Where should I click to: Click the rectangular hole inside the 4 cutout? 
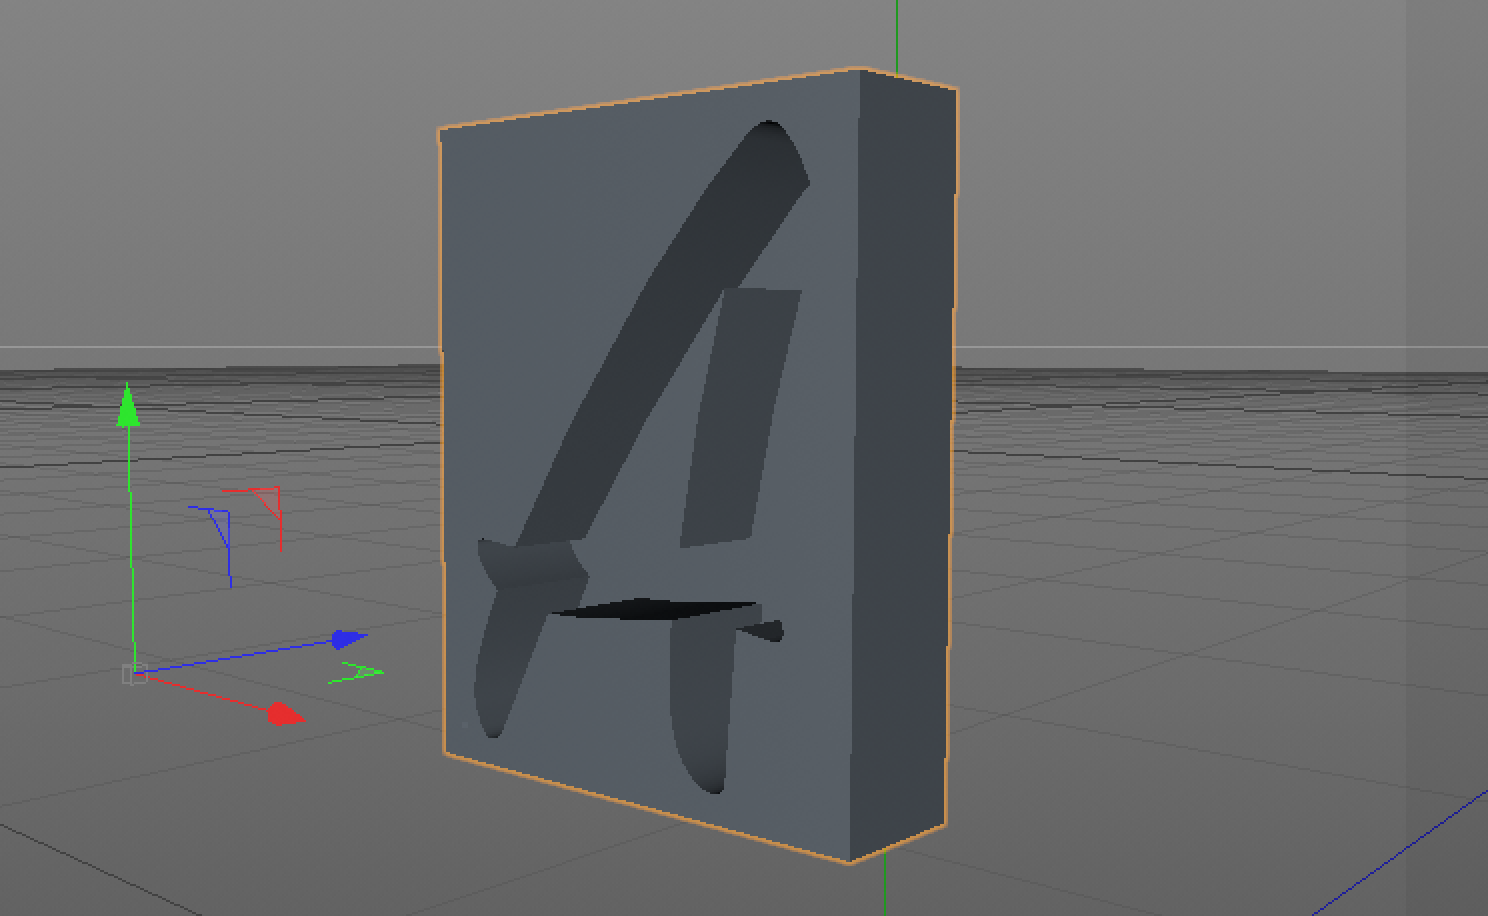point(740,418)
